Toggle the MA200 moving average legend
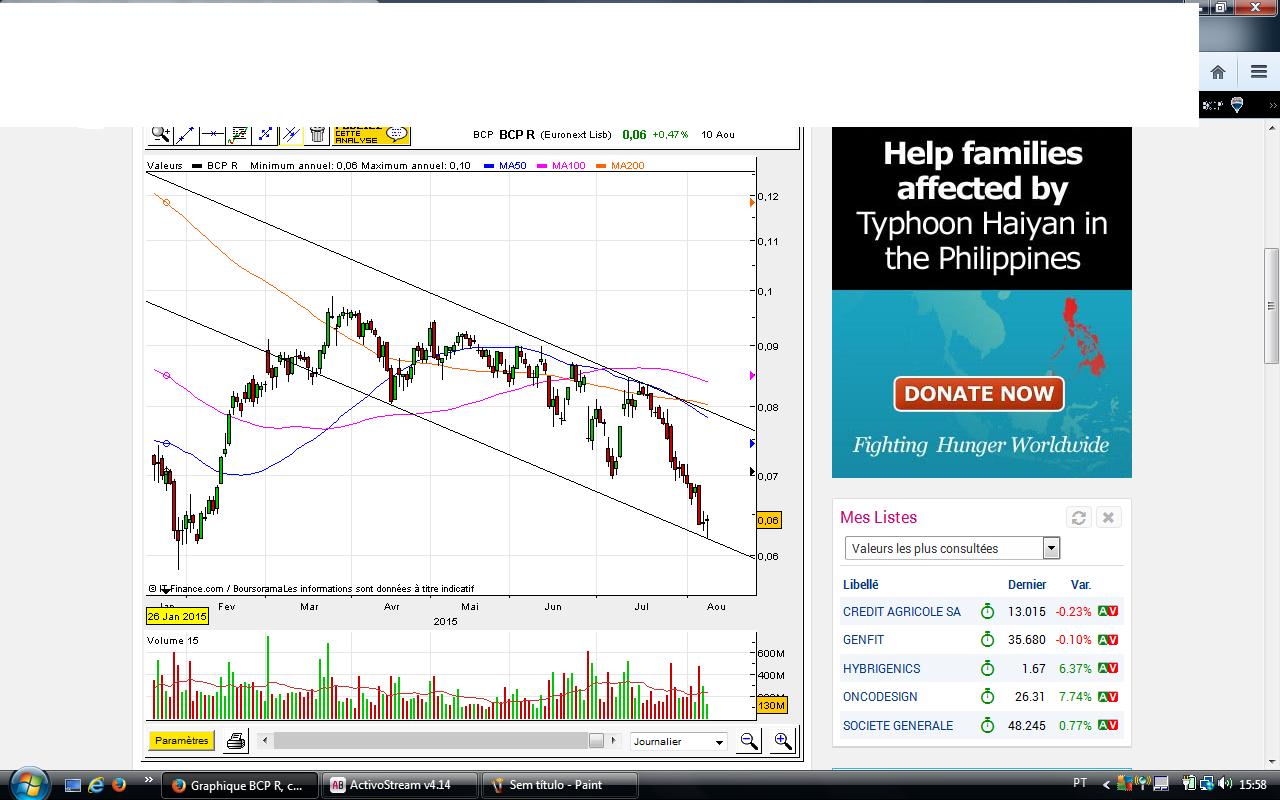 tap(626, 166)
